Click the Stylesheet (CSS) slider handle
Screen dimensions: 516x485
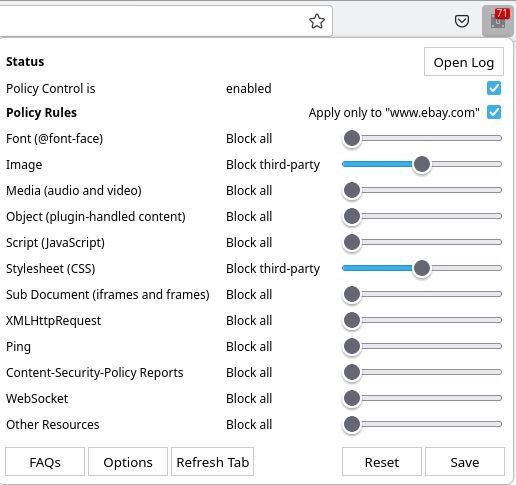click(x=422, y=268)
